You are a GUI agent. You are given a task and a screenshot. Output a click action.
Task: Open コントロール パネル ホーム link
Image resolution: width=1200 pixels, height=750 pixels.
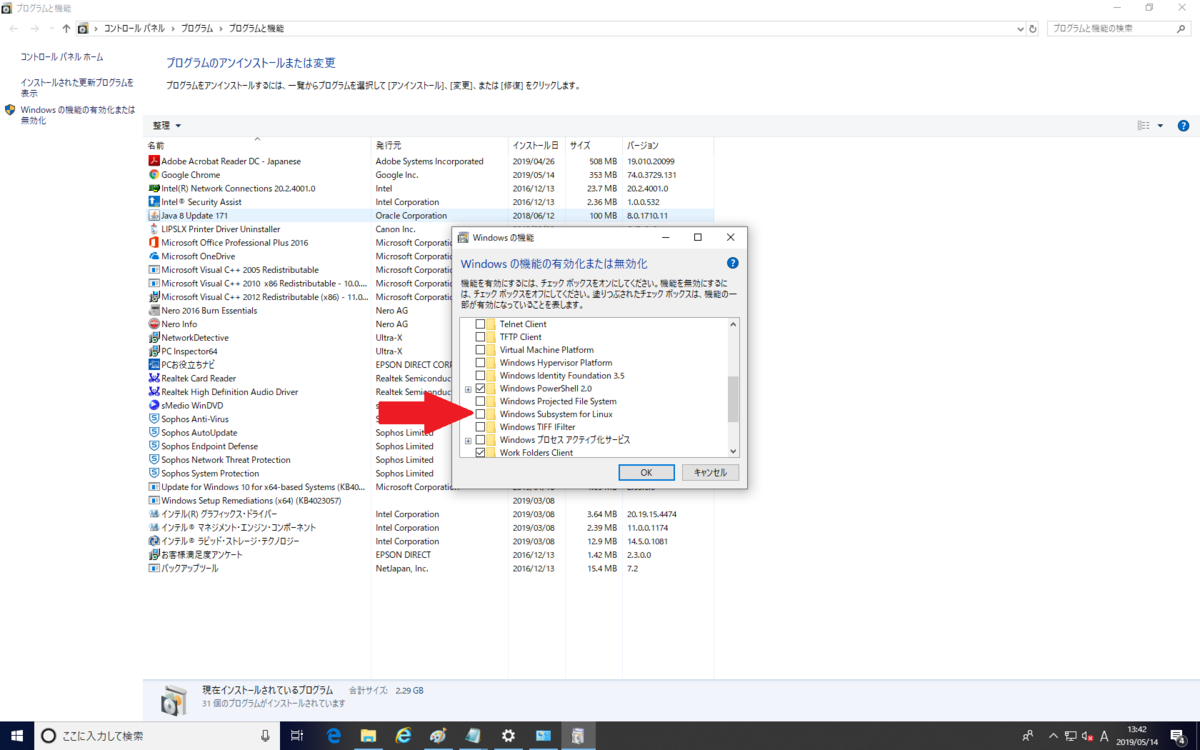[x=62, y=57]
